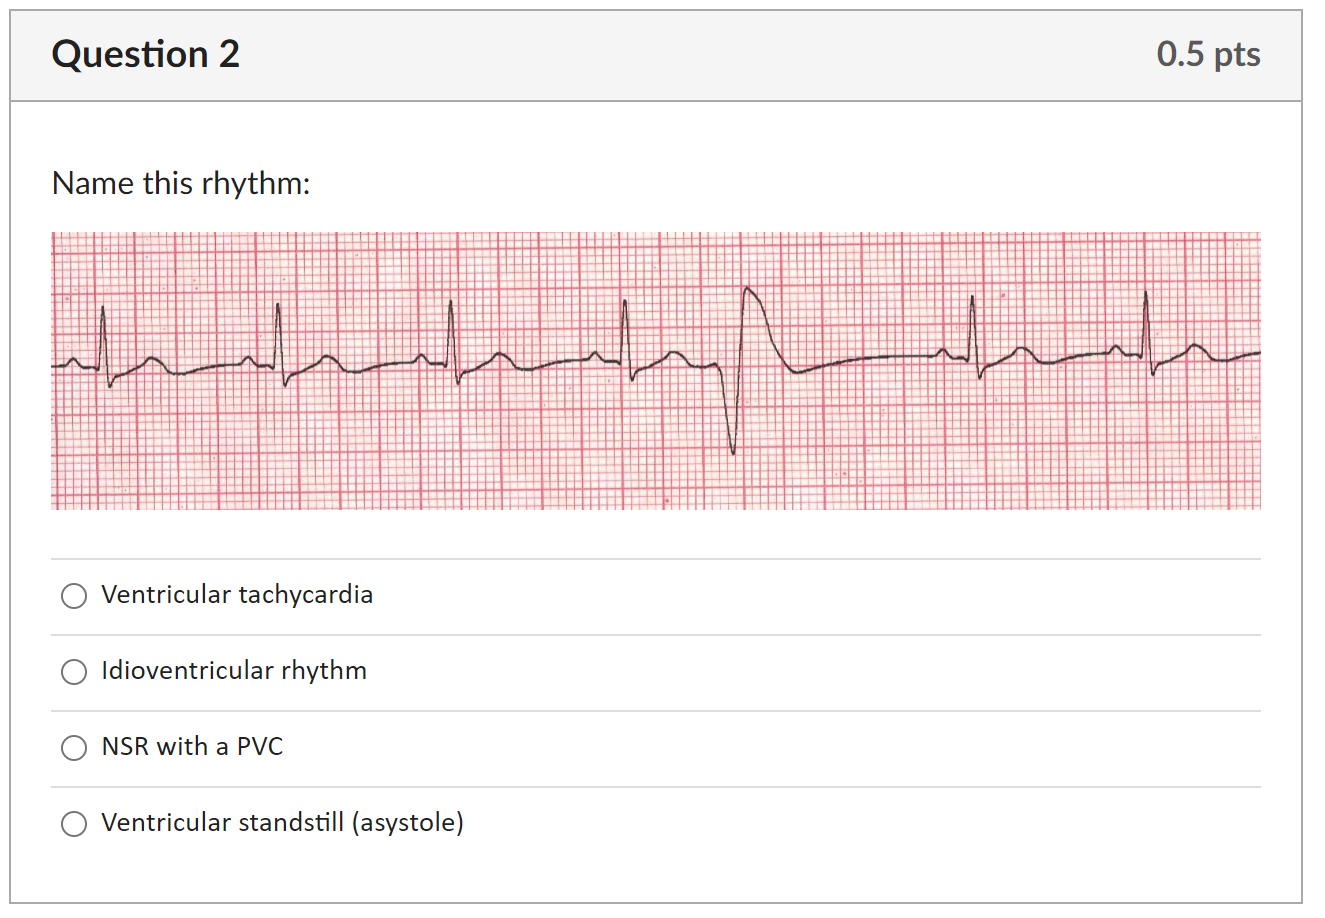The width and height of the screenshot is (1325, 918).
Task: Click the second QRS spike on the ECG
Action: coord(280,345)
